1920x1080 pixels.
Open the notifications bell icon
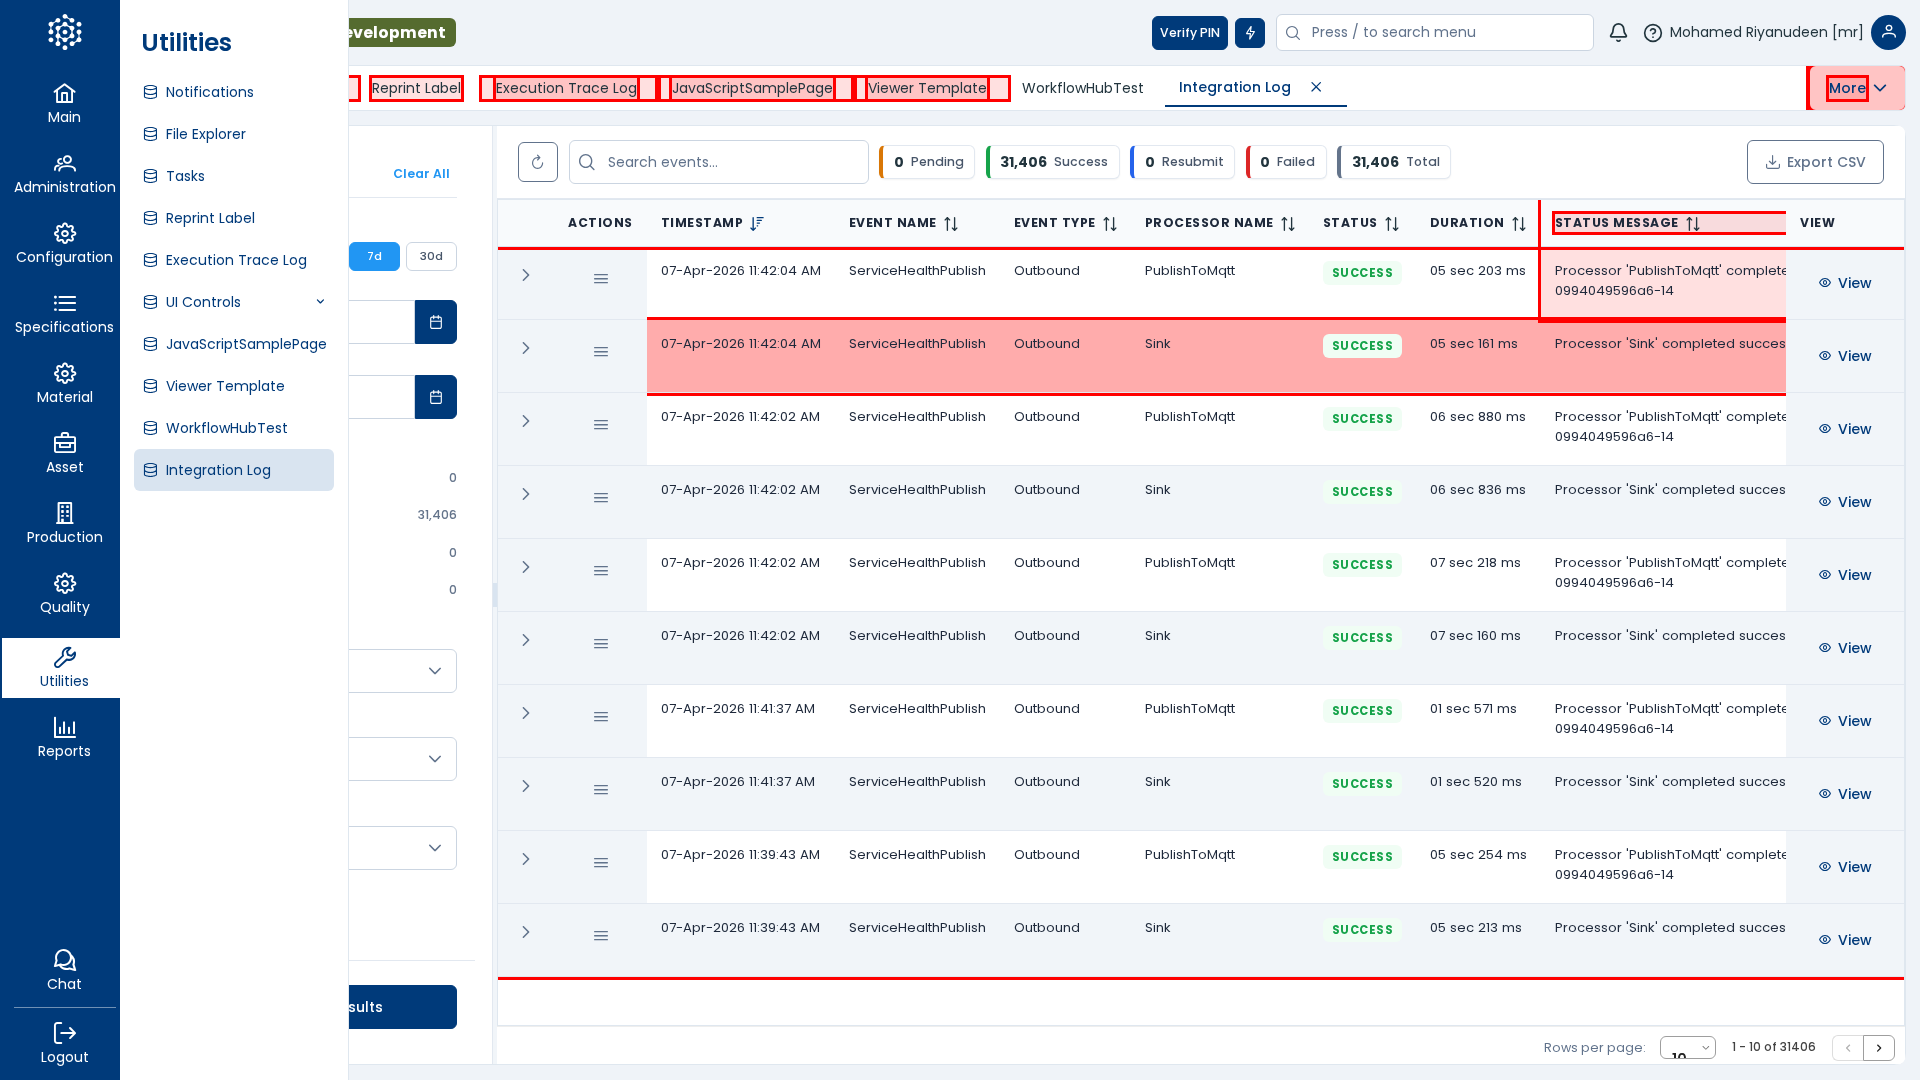pos(1618,33)
